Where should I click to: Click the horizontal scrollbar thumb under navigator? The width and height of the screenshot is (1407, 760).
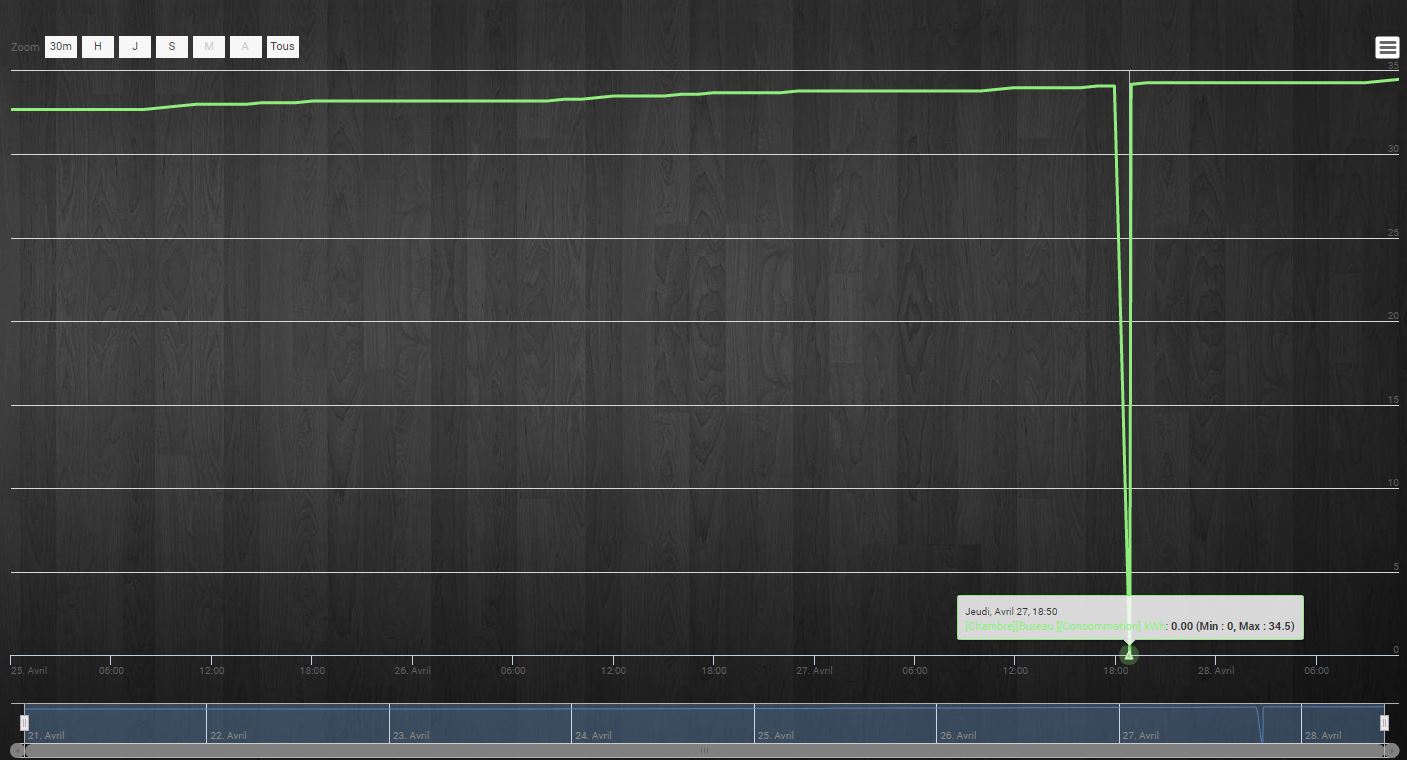(x=704, y=750)
